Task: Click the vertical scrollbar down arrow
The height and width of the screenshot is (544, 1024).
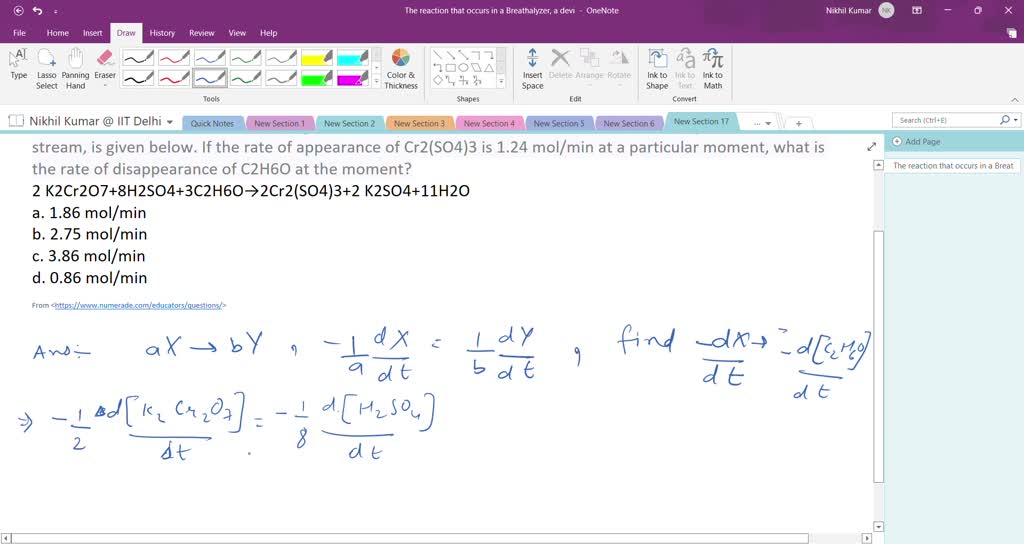Action: pos(878,526)
